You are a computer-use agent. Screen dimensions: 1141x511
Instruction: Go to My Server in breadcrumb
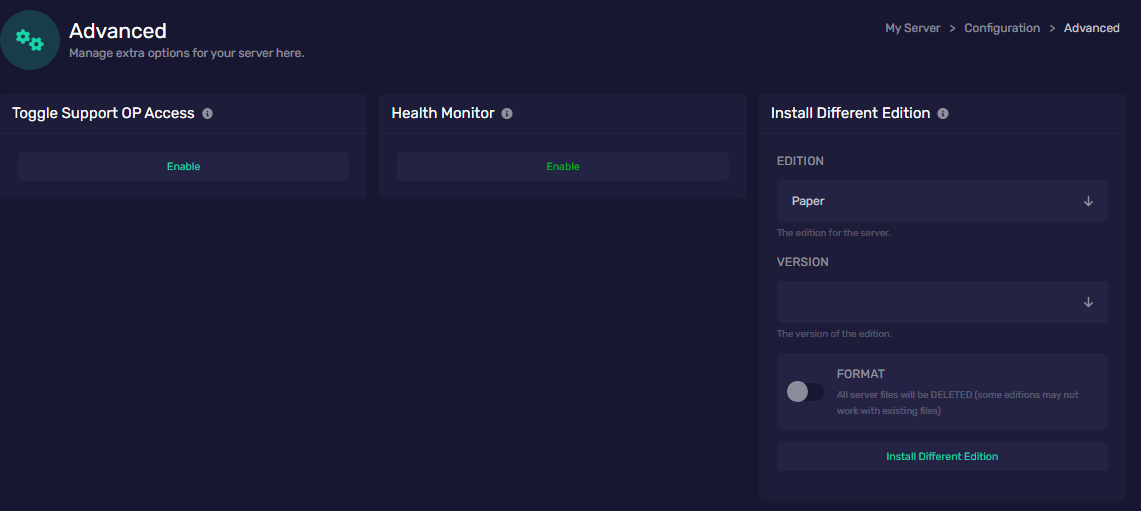point(912,28)
